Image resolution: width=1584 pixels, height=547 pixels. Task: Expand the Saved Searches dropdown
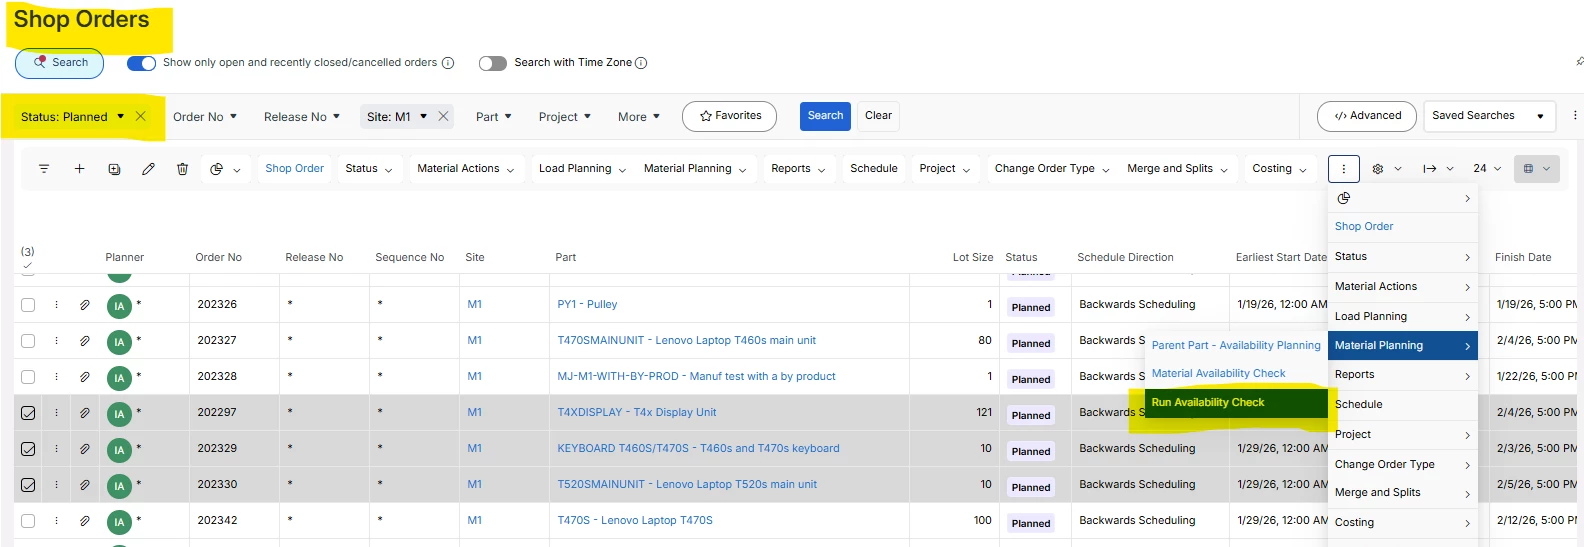pos(1490,116)
